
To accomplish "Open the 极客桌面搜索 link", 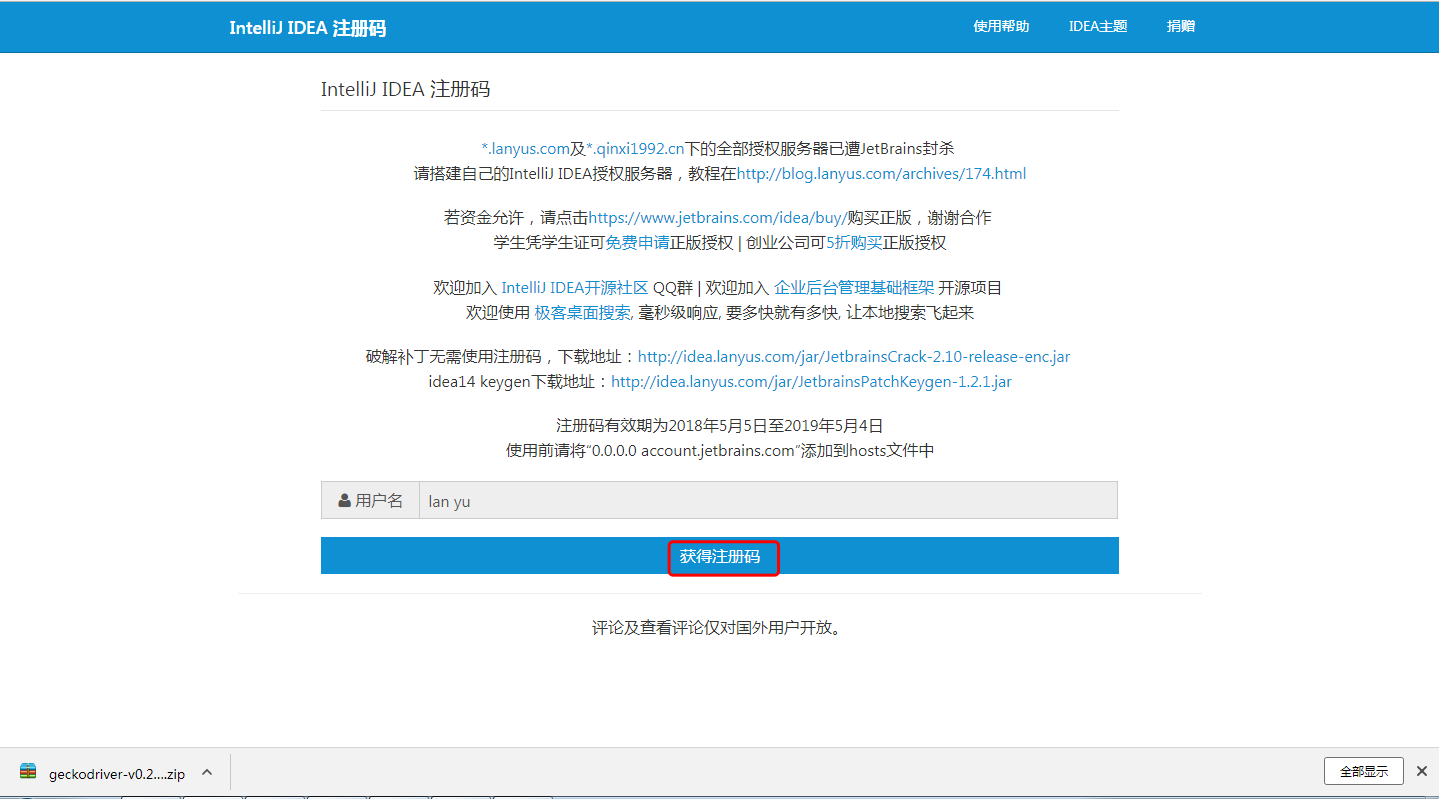I will (x=583, y=312).
